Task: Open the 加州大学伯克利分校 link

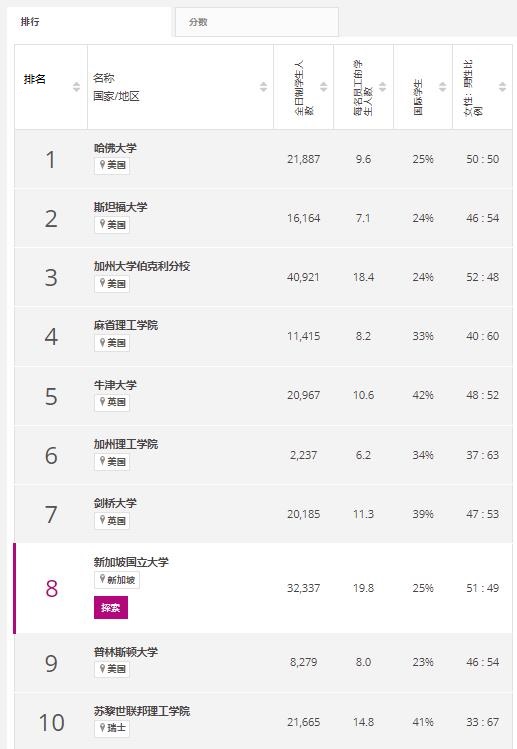Action: pos(142,266)
